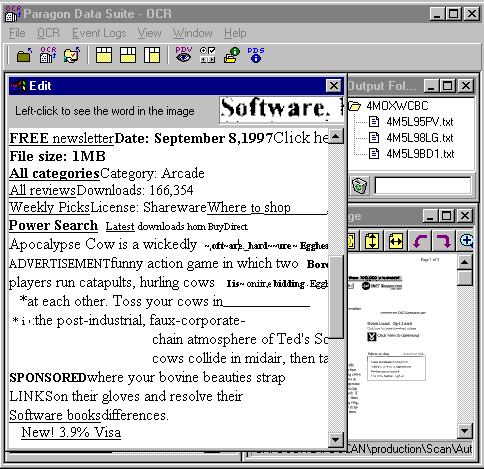Click the word 'Apocalypse' in OCR text

tap(45, 245)
